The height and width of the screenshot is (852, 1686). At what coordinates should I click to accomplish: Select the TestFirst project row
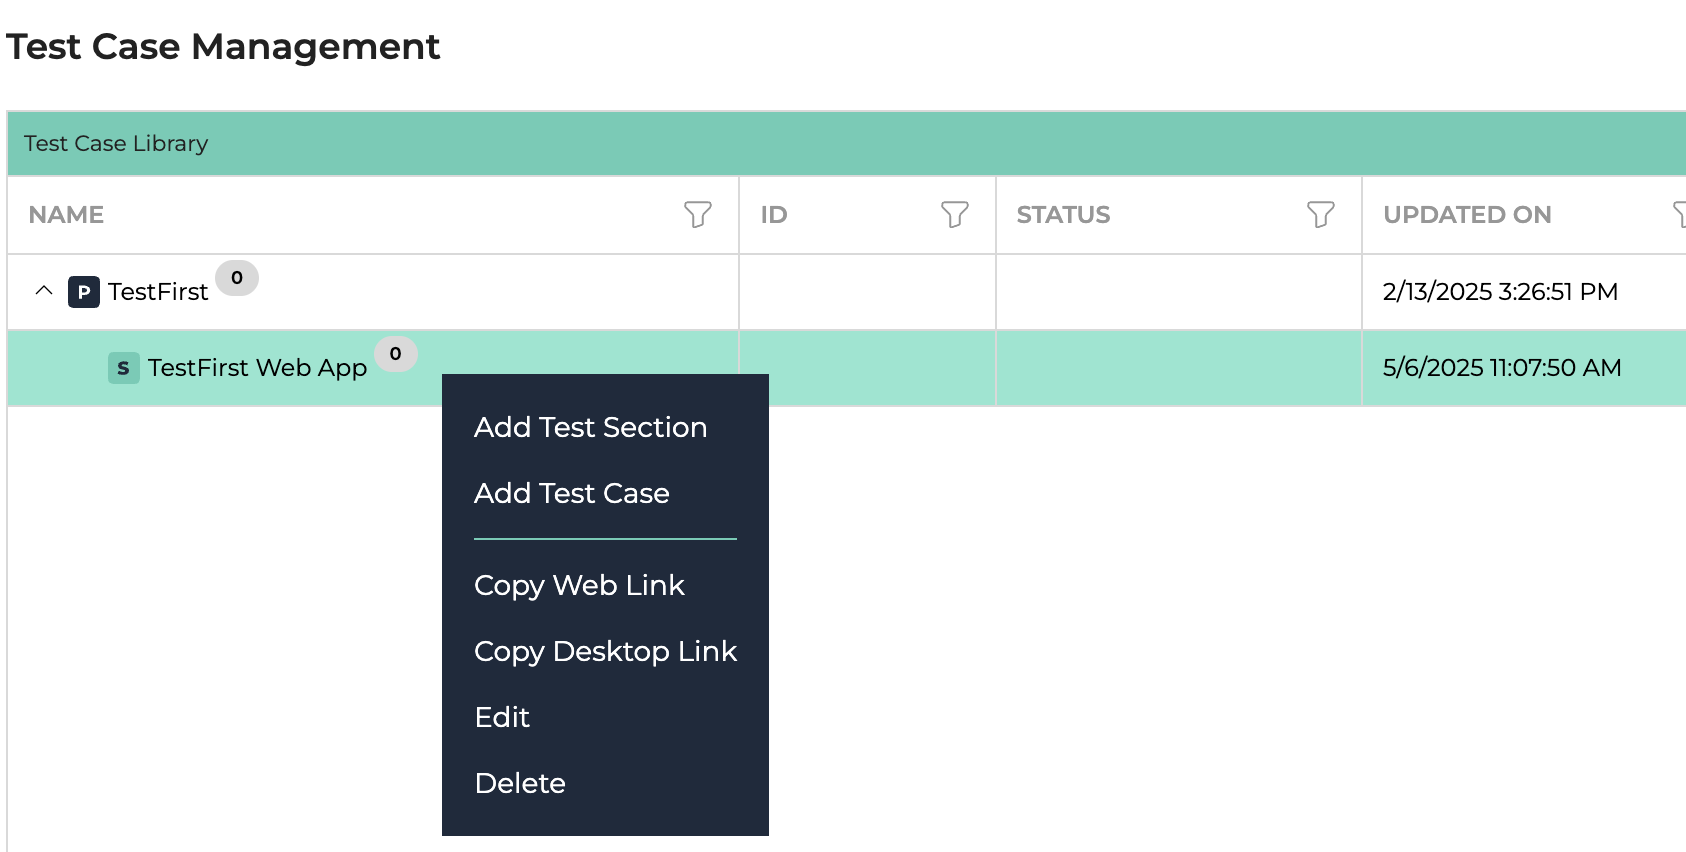tap(846, 292)
